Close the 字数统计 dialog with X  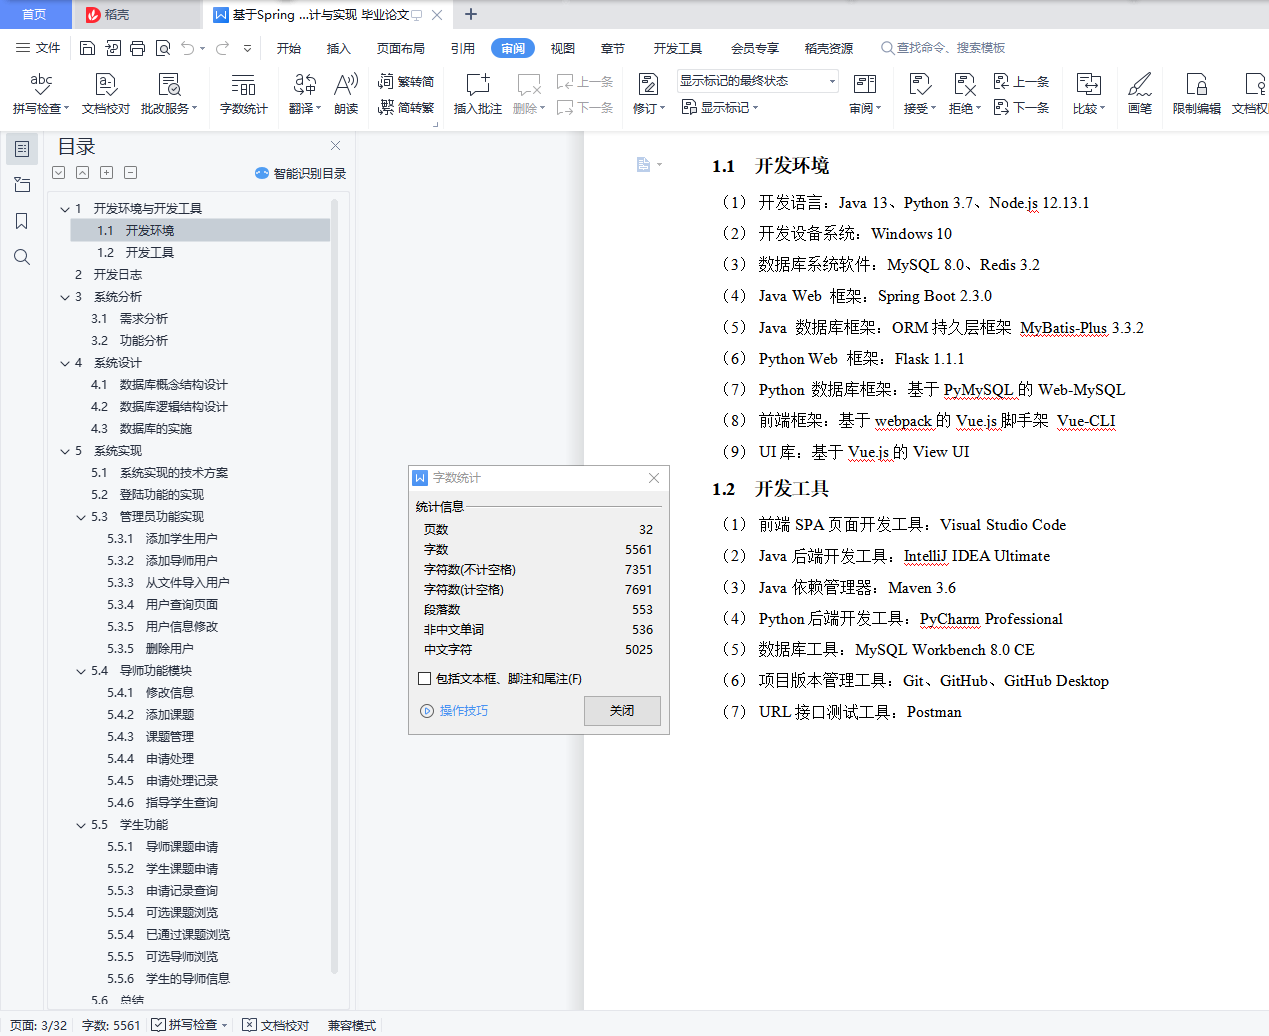654,478
